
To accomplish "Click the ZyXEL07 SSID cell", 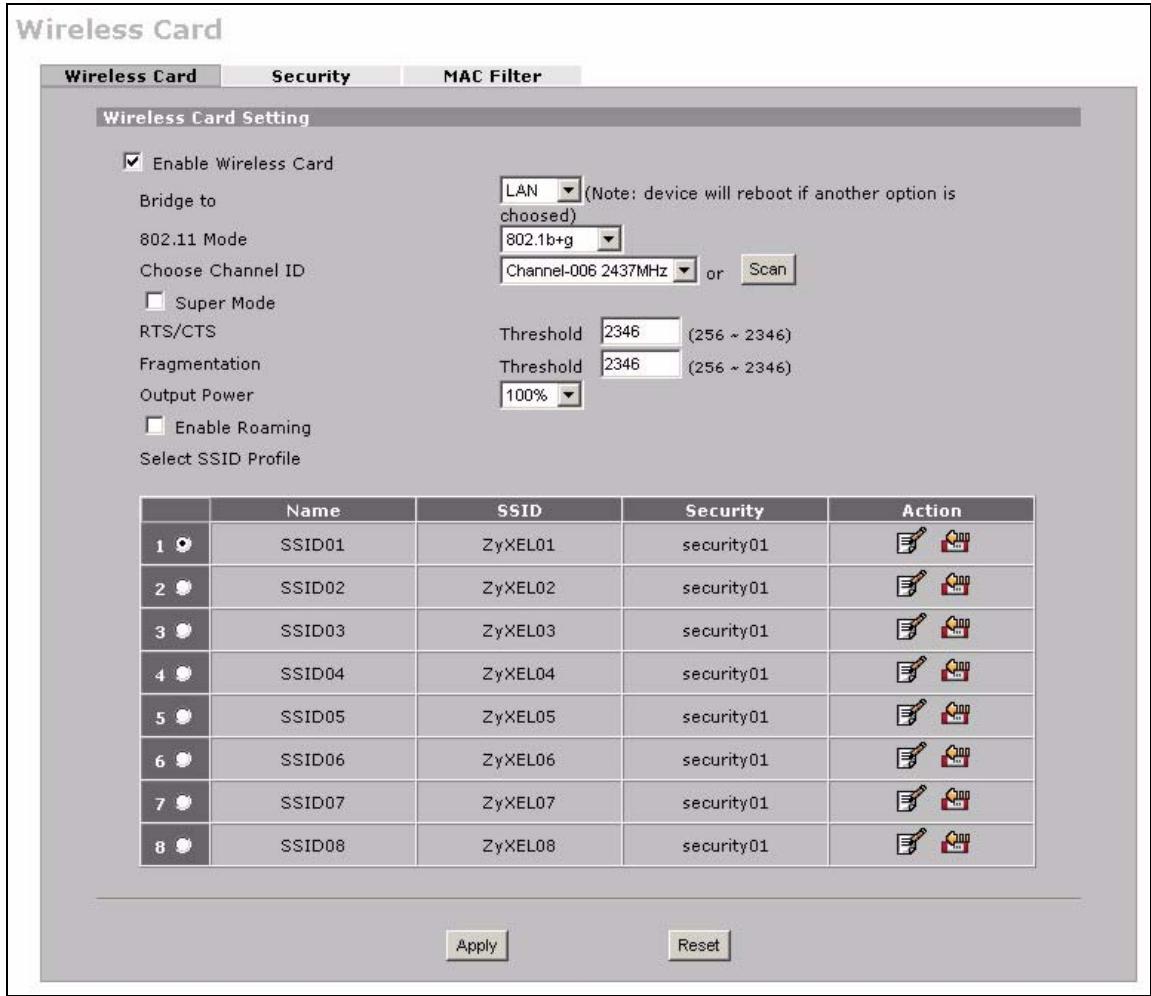I will (x=519, y=802).
